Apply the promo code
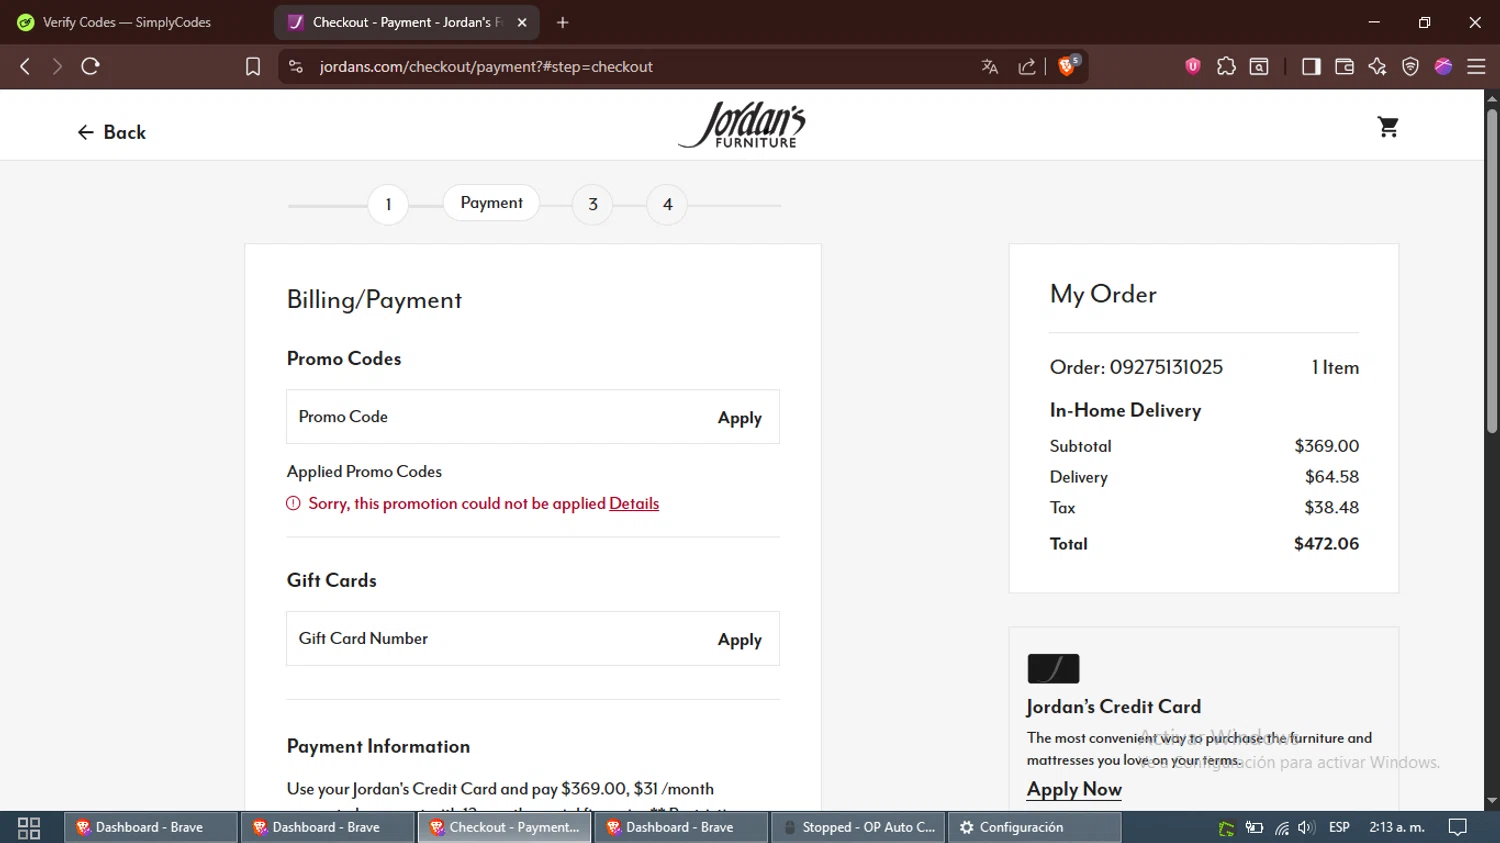The height and width of the screenshot is (843, 1500). pos(740,418)
